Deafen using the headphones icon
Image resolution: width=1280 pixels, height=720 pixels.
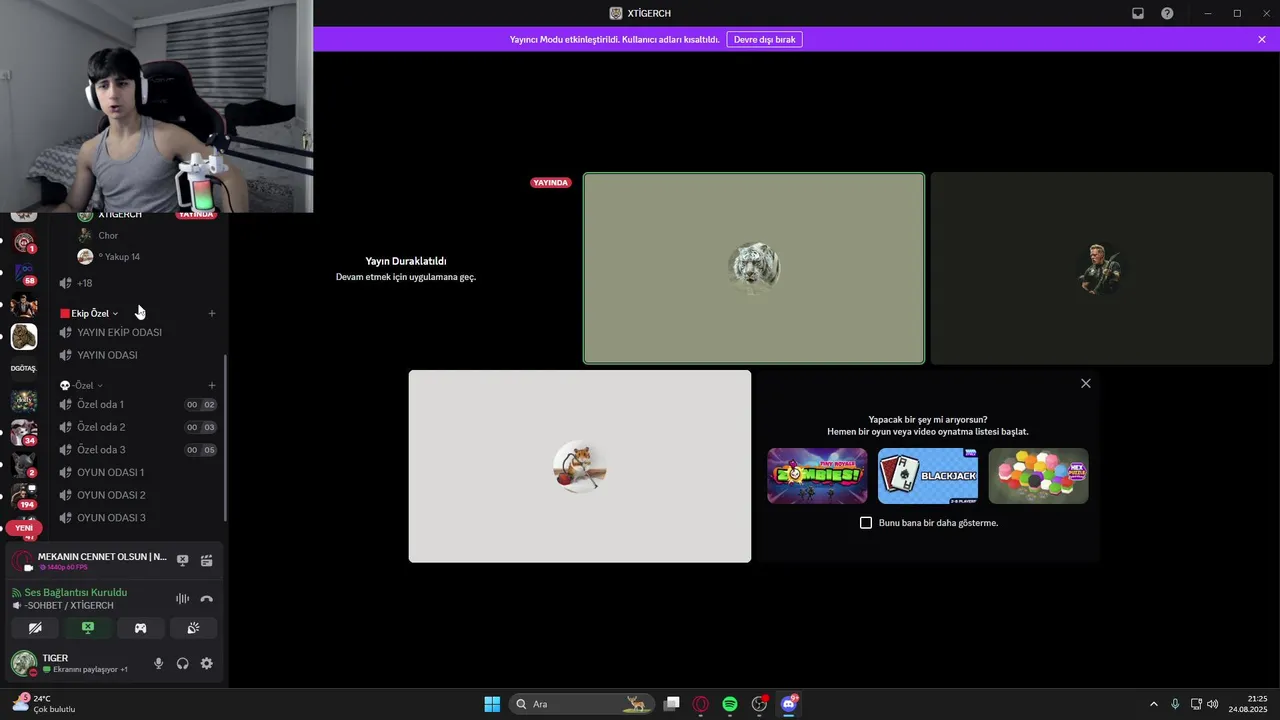point(183,664)
